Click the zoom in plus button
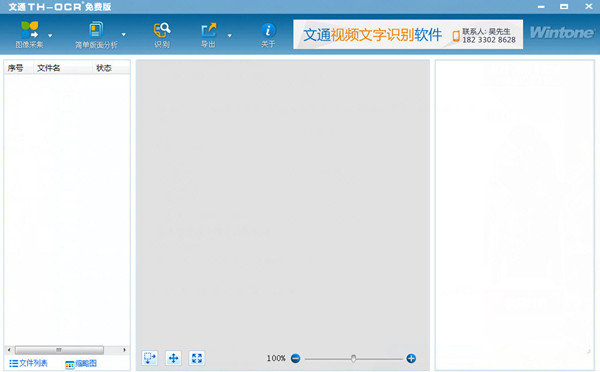The width and height of the screenshot is (600, 372). [x=411, y=359]
